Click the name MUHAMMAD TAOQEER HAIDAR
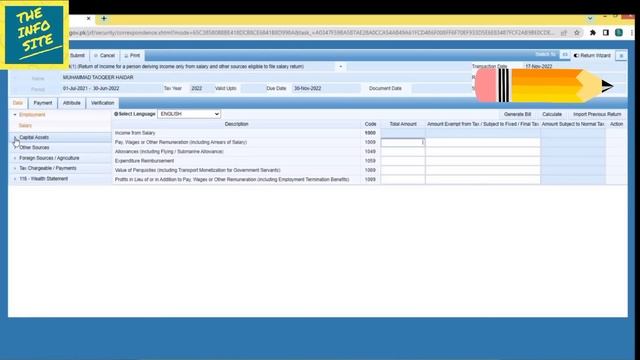The image size is (640, 360). (98, 78)
